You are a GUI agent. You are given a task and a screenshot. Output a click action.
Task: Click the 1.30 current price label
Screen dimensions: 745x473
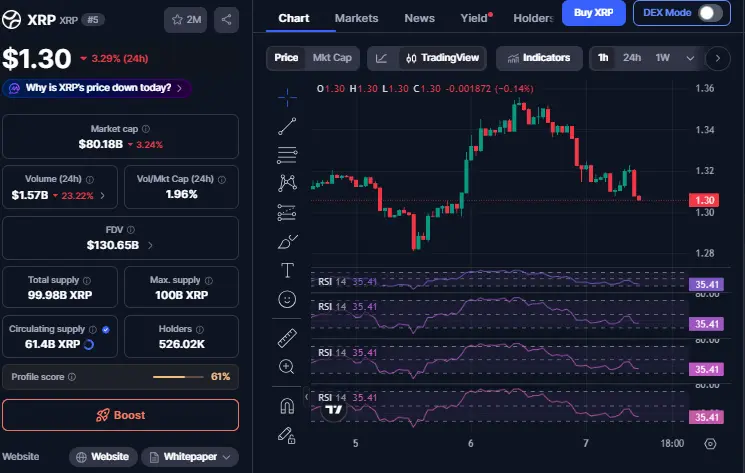(704, 200)
